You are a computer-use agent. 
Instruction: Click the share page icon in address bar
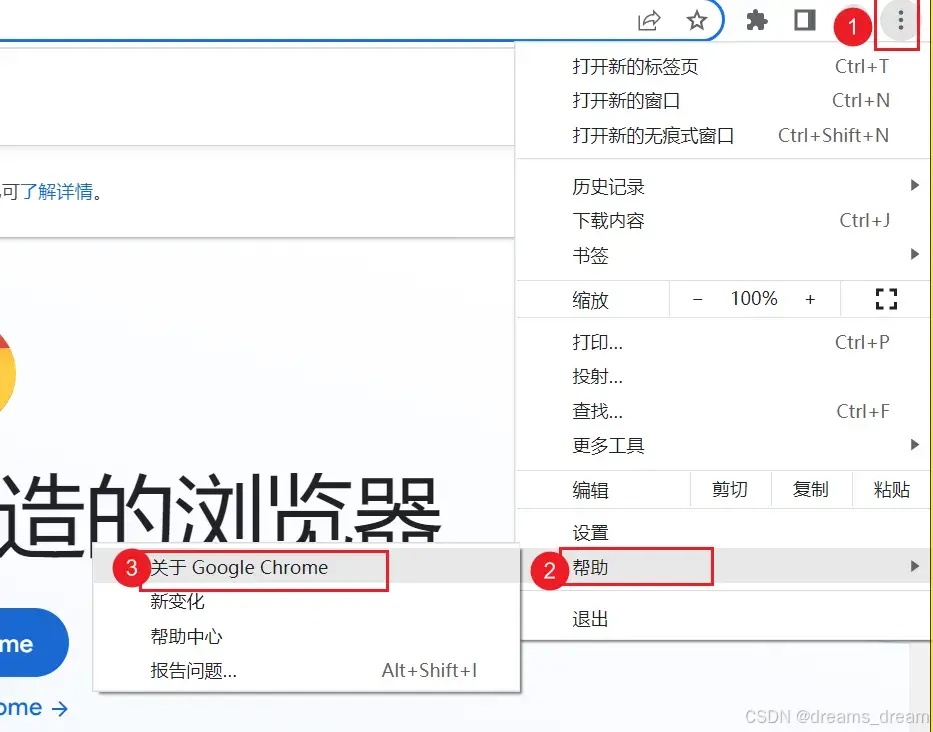(x=649, y=21)
